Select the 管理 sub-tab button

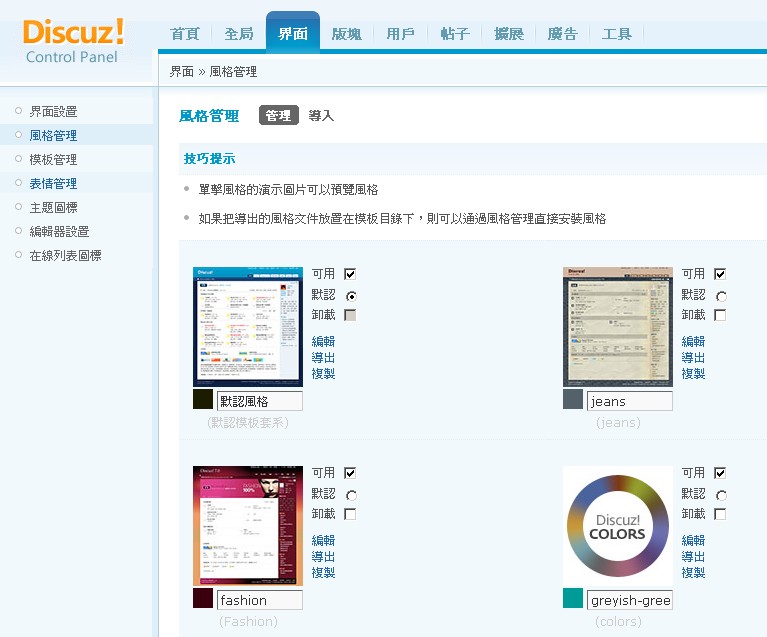click(278, 115)
